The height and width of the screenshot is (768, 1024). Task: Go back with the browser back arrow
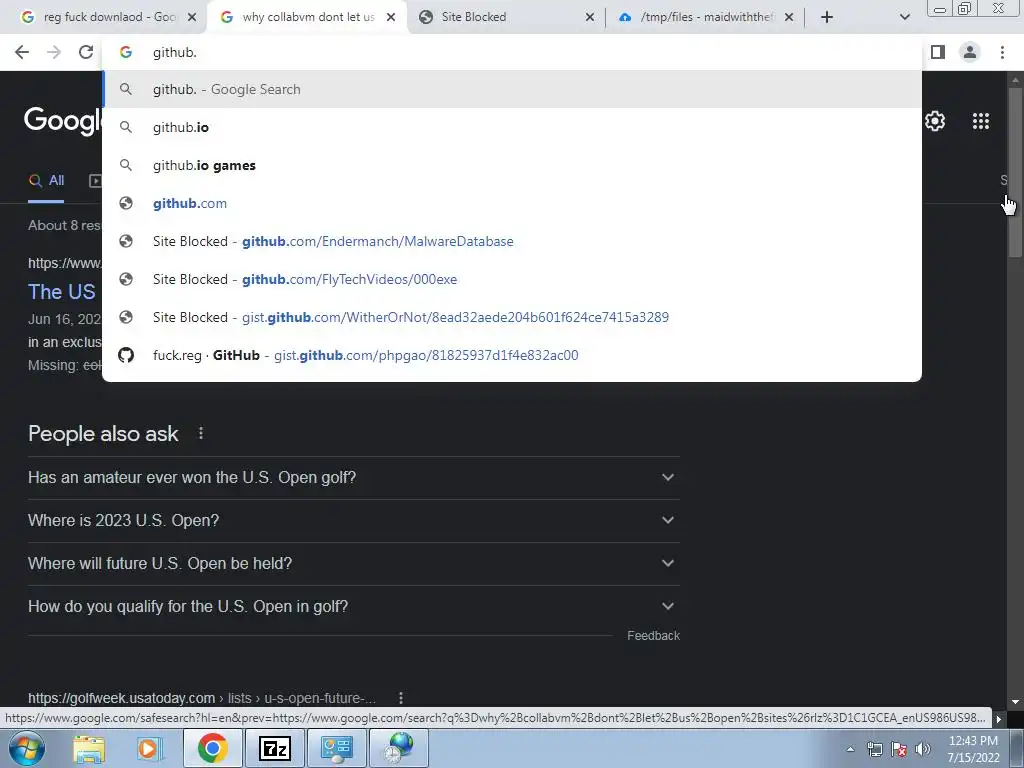[x=22, y=52]
